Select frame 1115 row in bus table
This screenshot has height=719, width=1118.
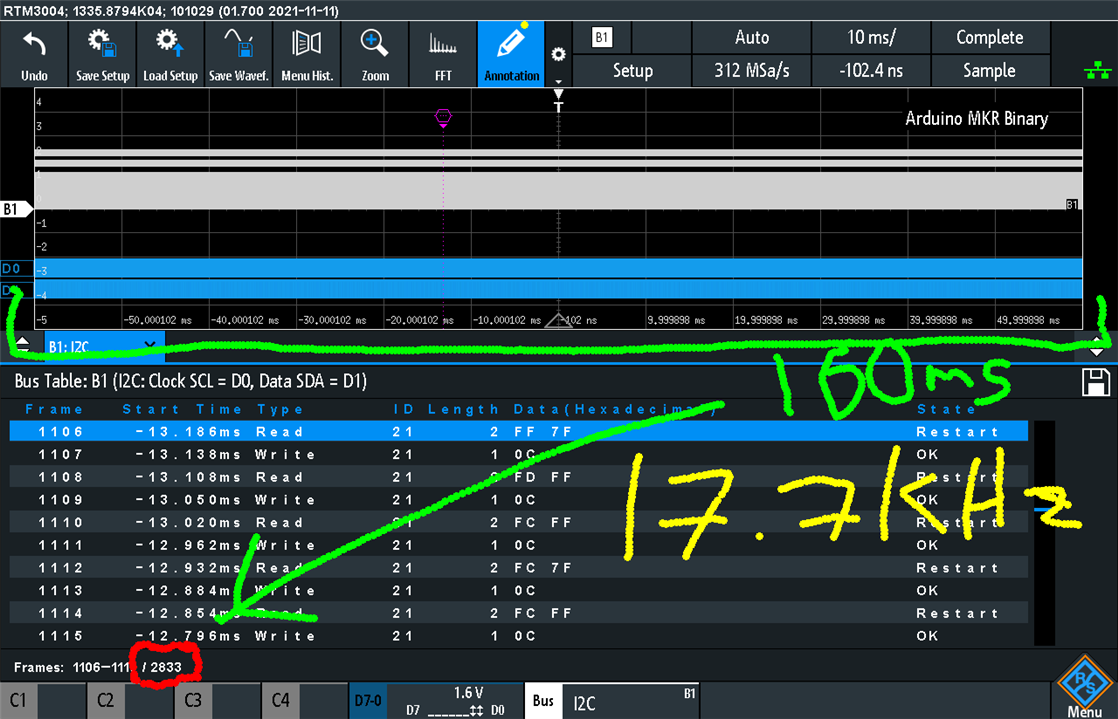coord(518,636)
